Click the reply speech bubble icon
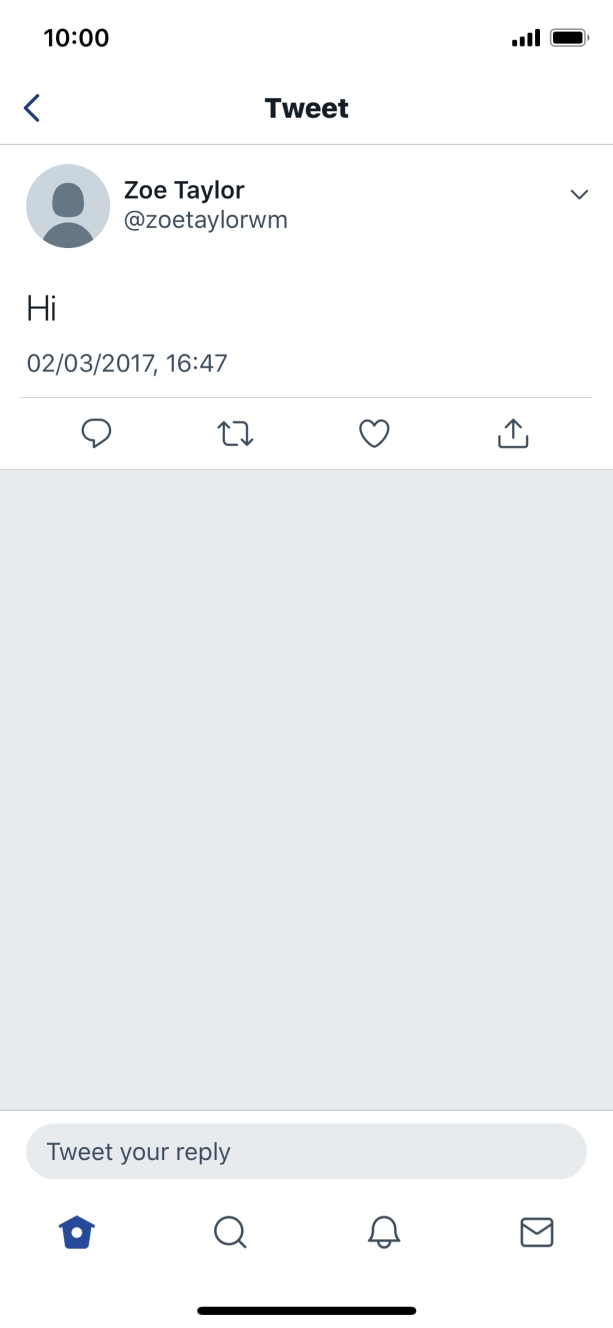This screenshot has width=613, height=1328. coord(96,433)
